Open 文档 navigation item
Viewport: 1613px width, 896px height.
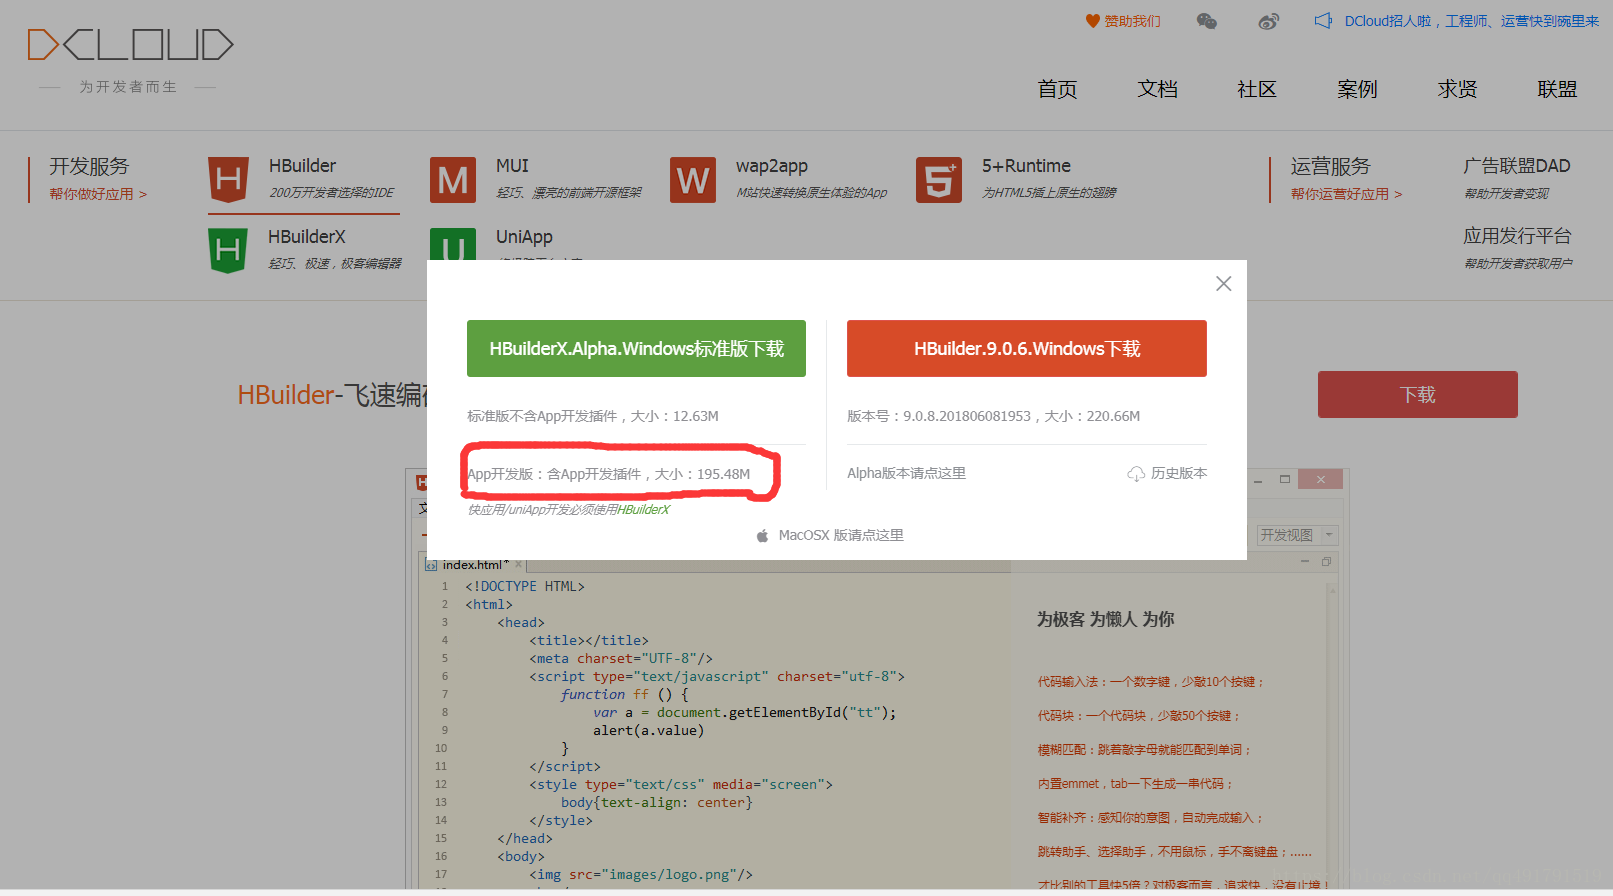tap(1157, 89)
